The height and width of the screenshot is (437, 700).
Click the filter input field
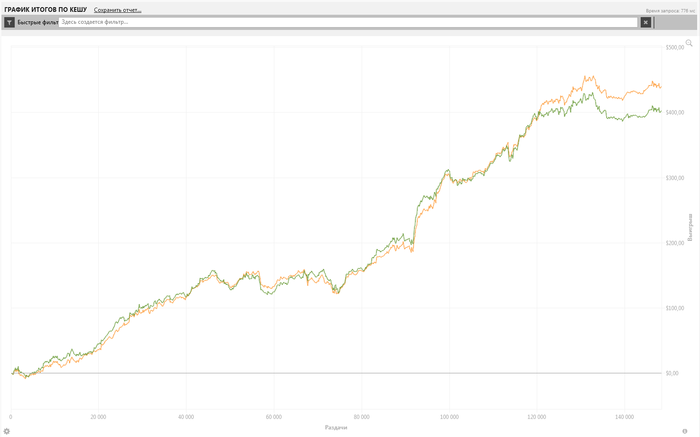point(348,22)
